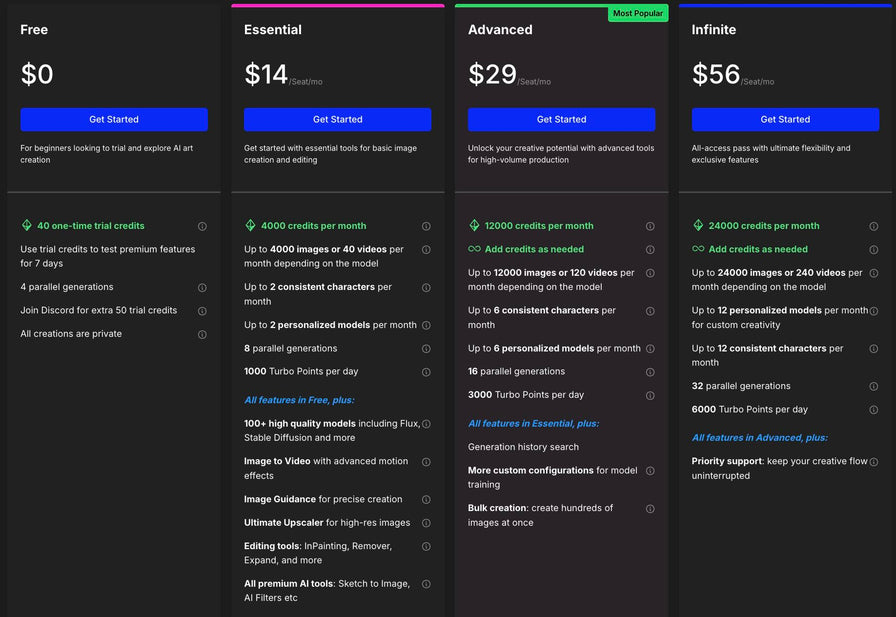Click info icon beside Join Discord trial credits
The width and height of the screenshot is (896, 617).
[x=202, y=311]
